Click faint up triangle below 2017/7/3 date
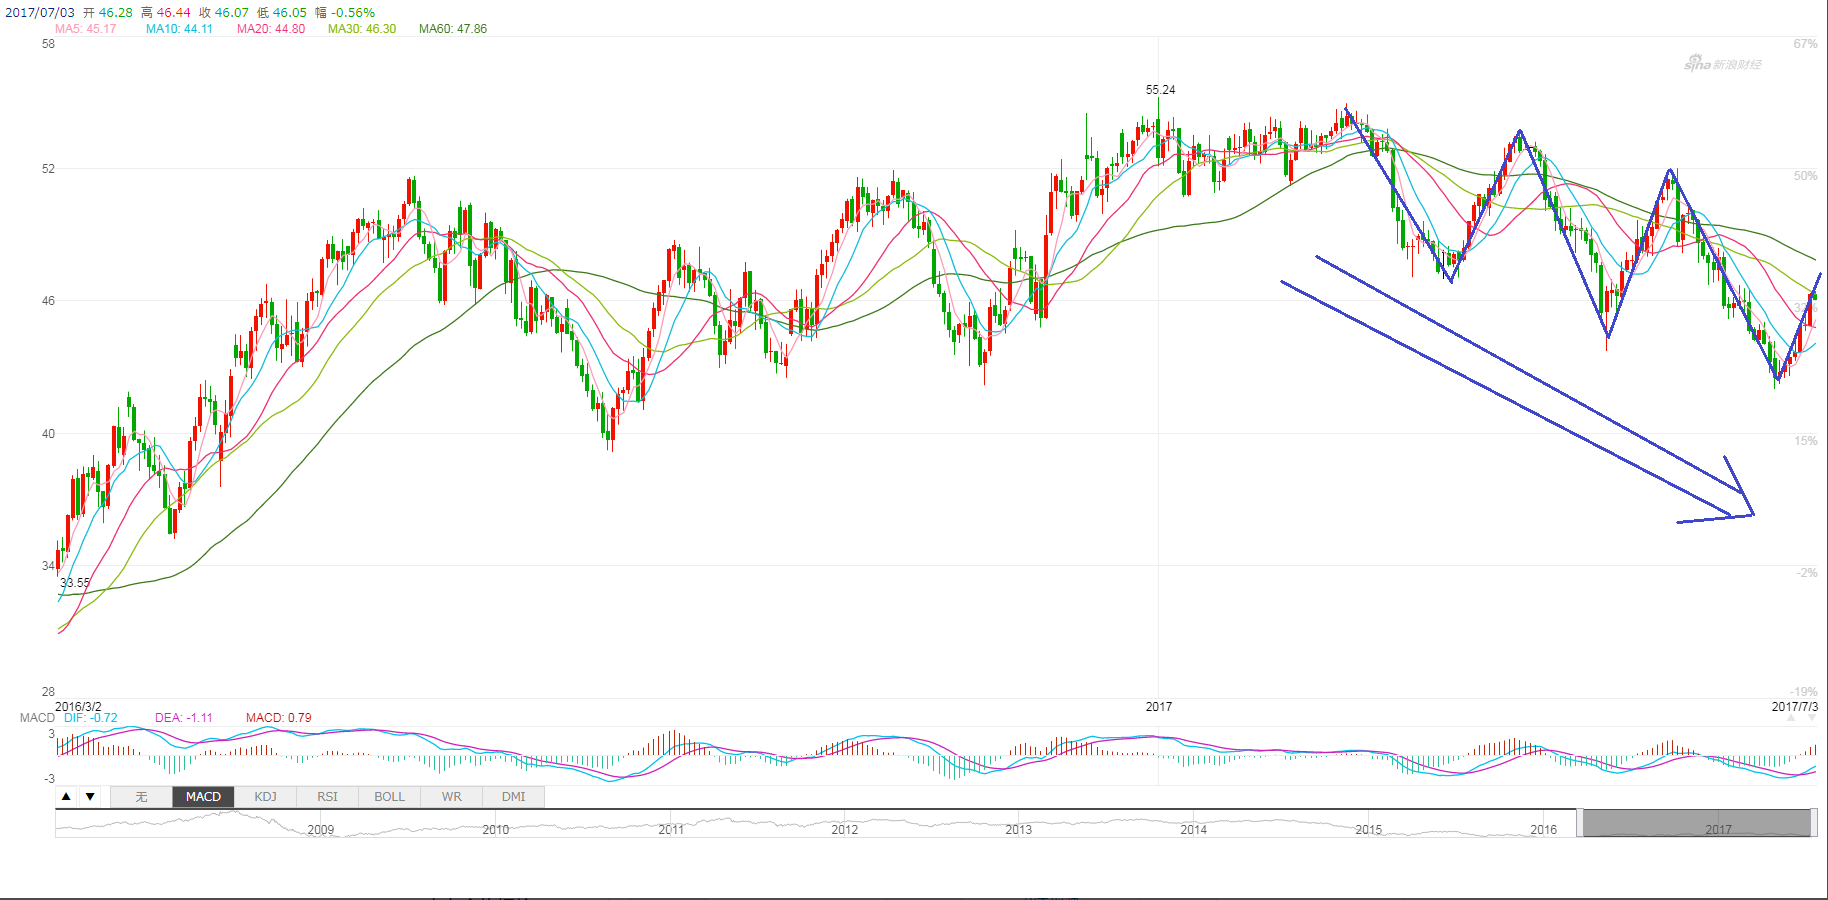 [x=1790, y=718]
